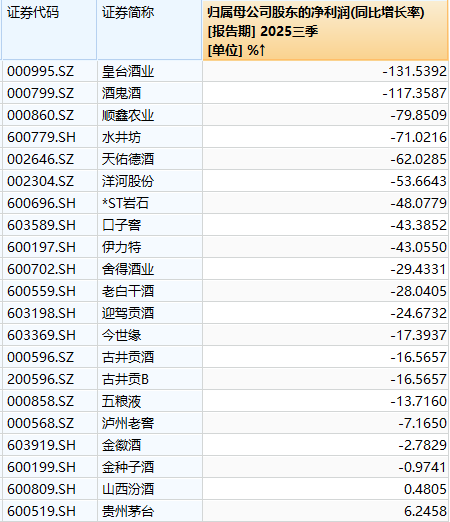Viewport: 450px width, 522px height.
Task: Select value cell -17.3937
Action: [x=325, y=335]
